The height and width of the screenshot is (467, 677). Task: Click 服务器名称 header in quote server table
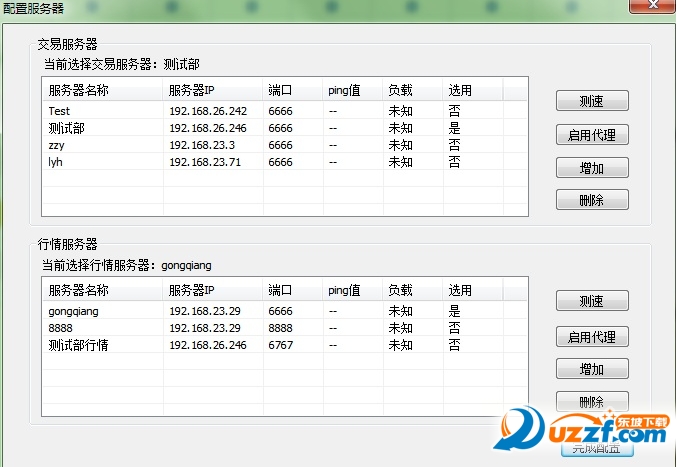tap(103, 290)
